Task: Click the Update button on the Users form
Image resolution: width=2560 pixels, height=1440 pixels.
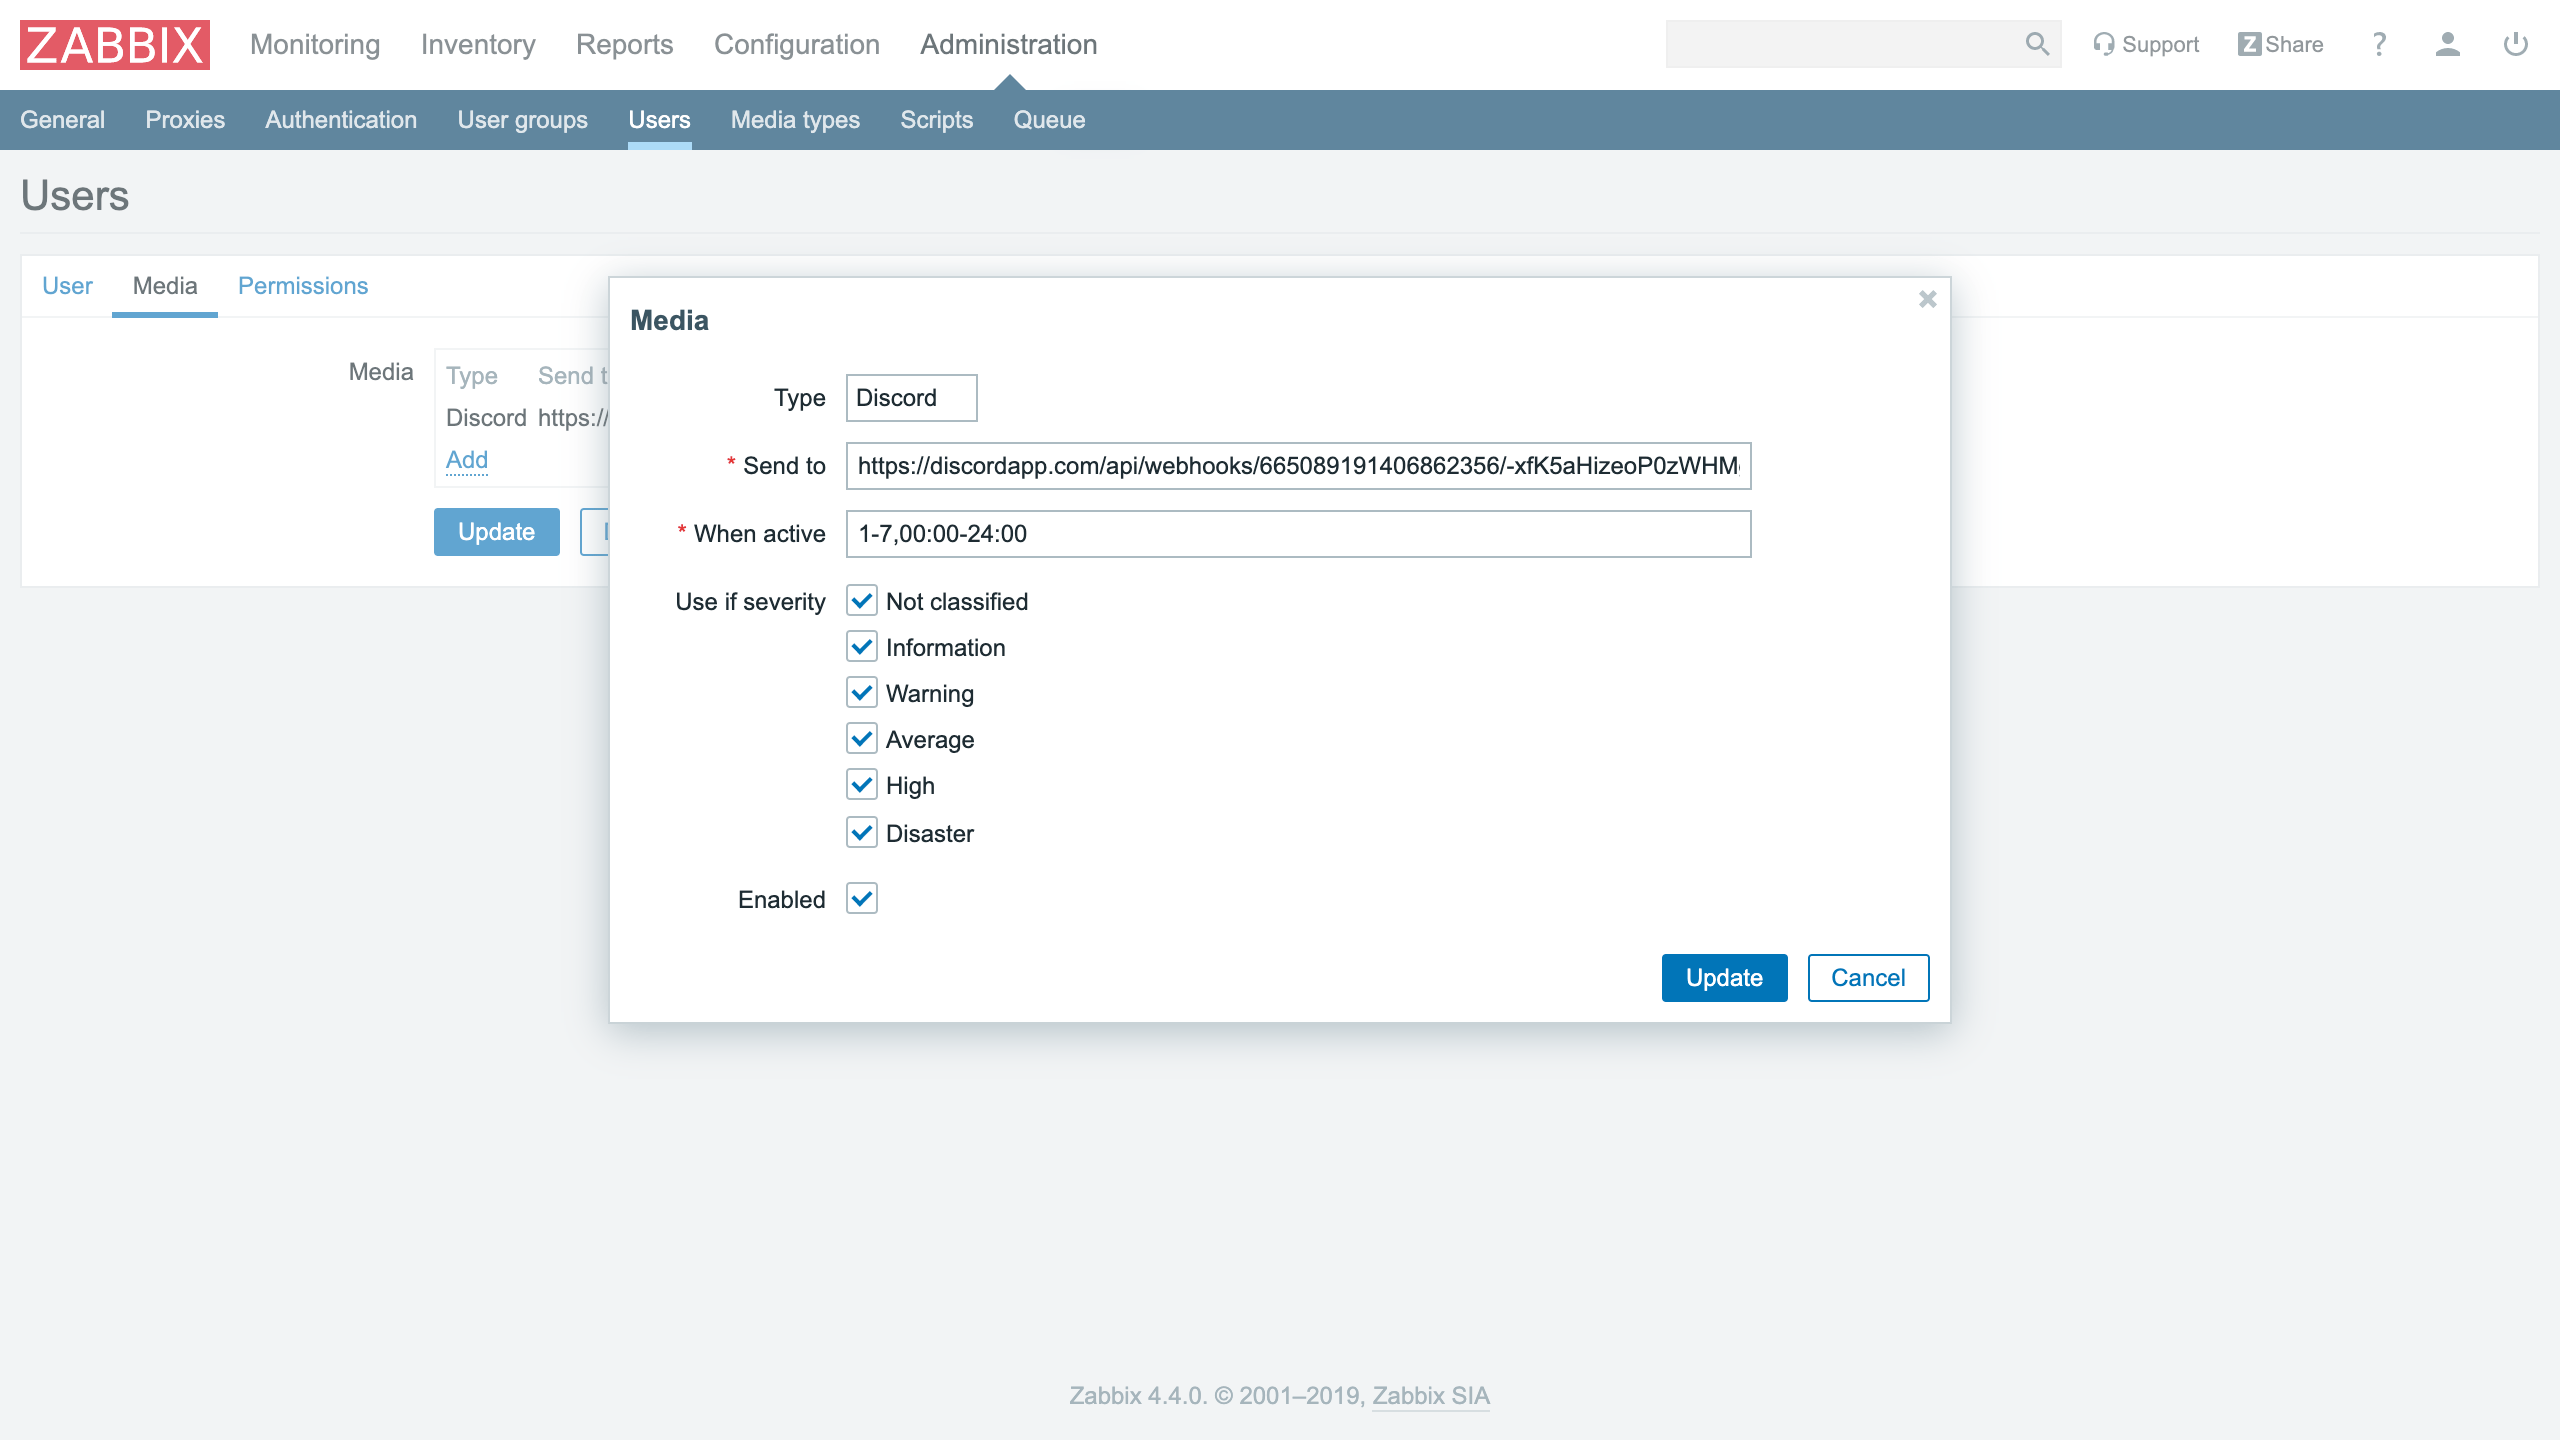Action: pos(496,532)
